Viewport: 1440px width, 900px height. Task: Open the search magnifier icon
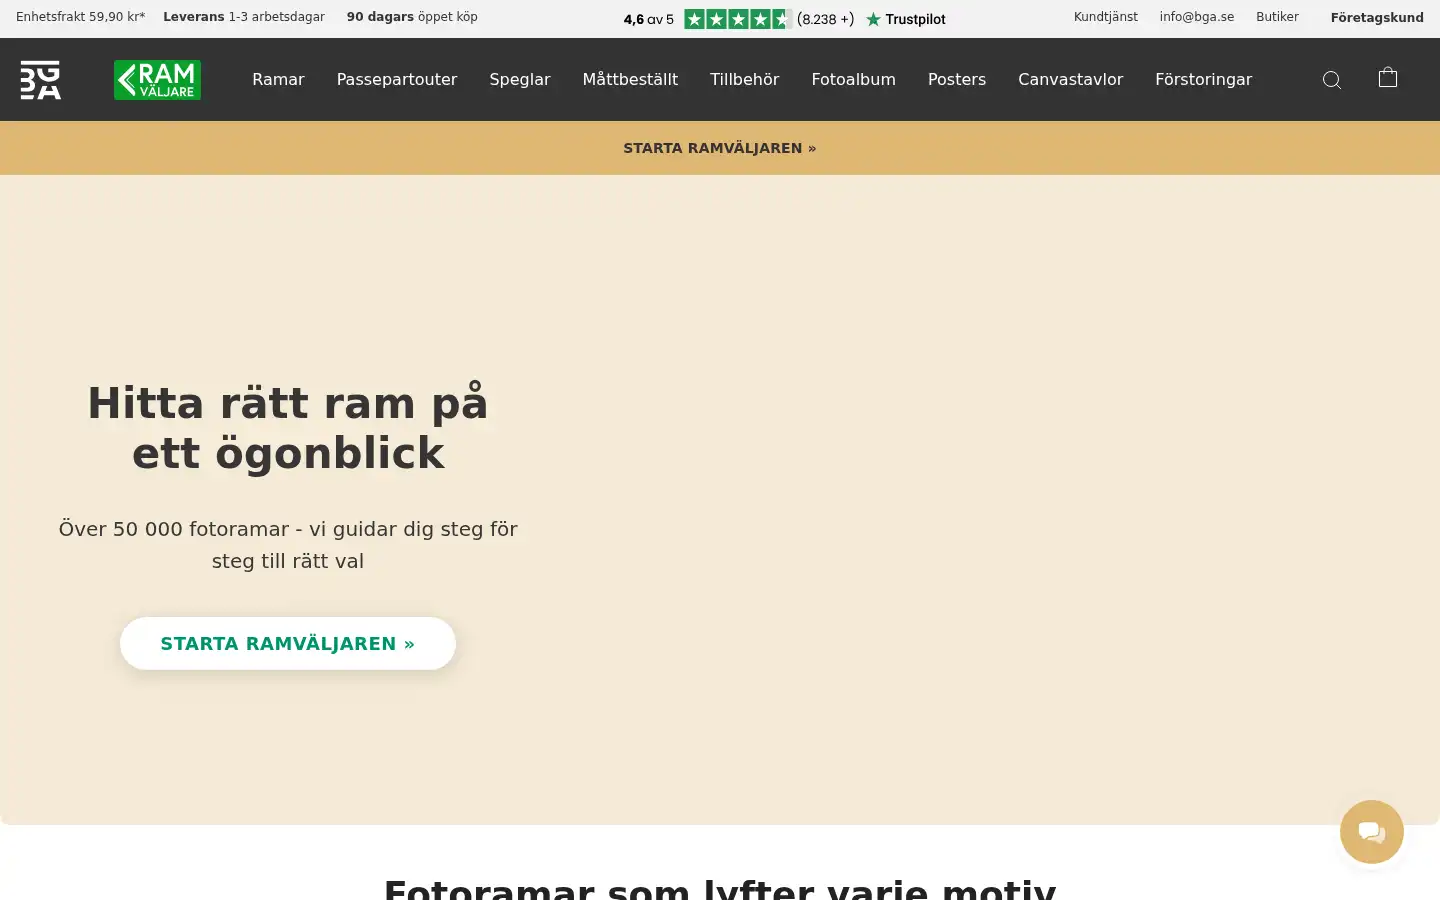(x=1332, y=80)
